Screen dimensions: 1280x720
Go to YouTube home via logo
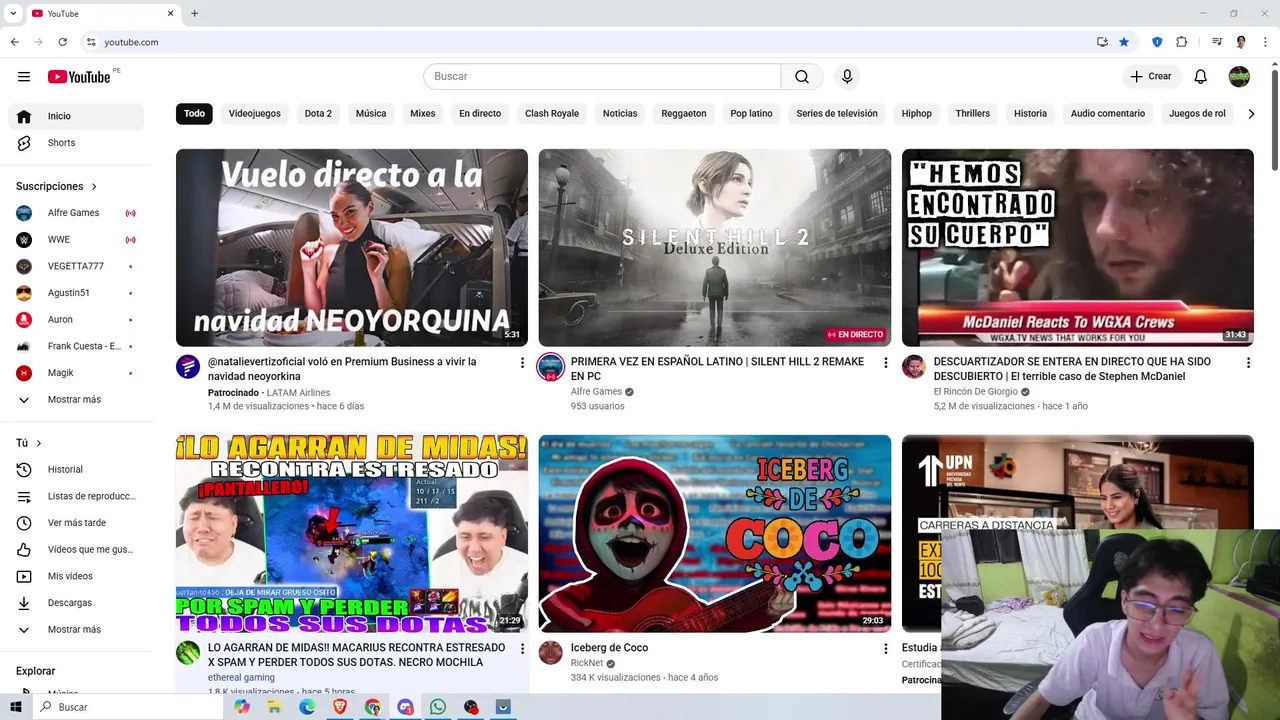point(79,77)
